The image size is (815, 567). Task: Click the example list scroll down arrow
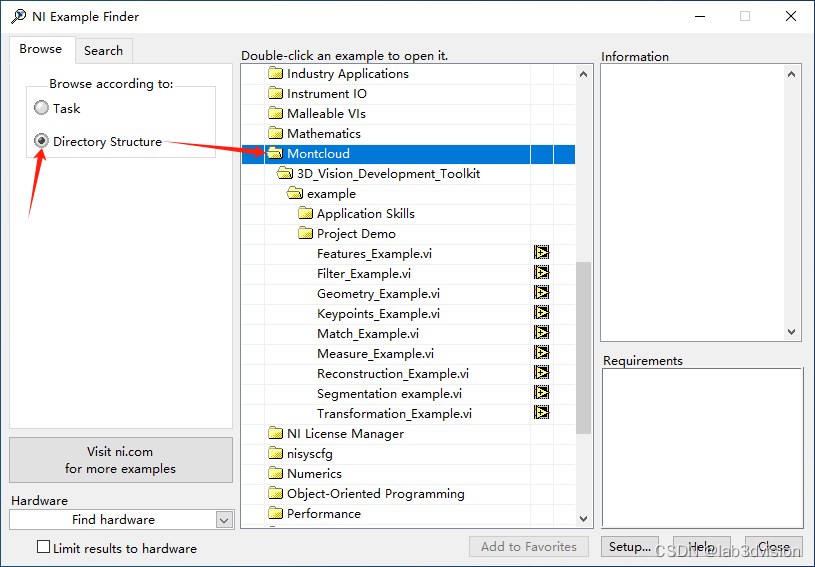[x=583, y=519]
